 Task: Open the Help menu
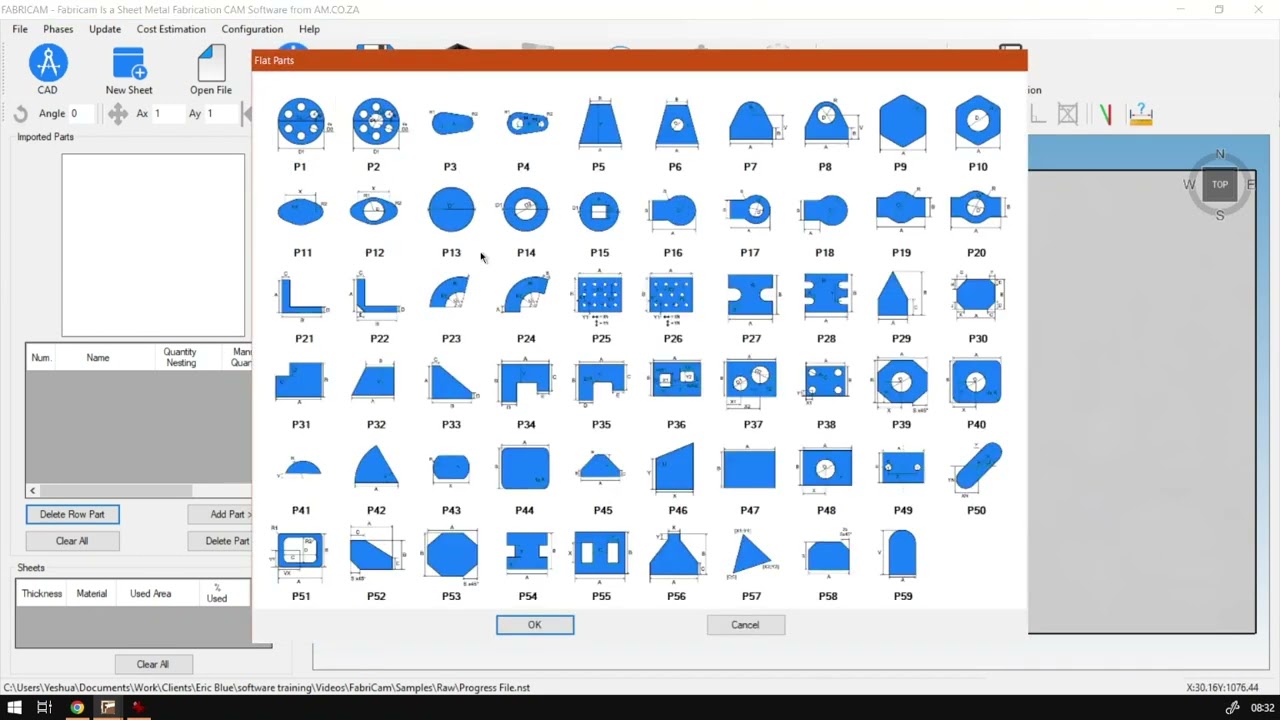[309, 29]
